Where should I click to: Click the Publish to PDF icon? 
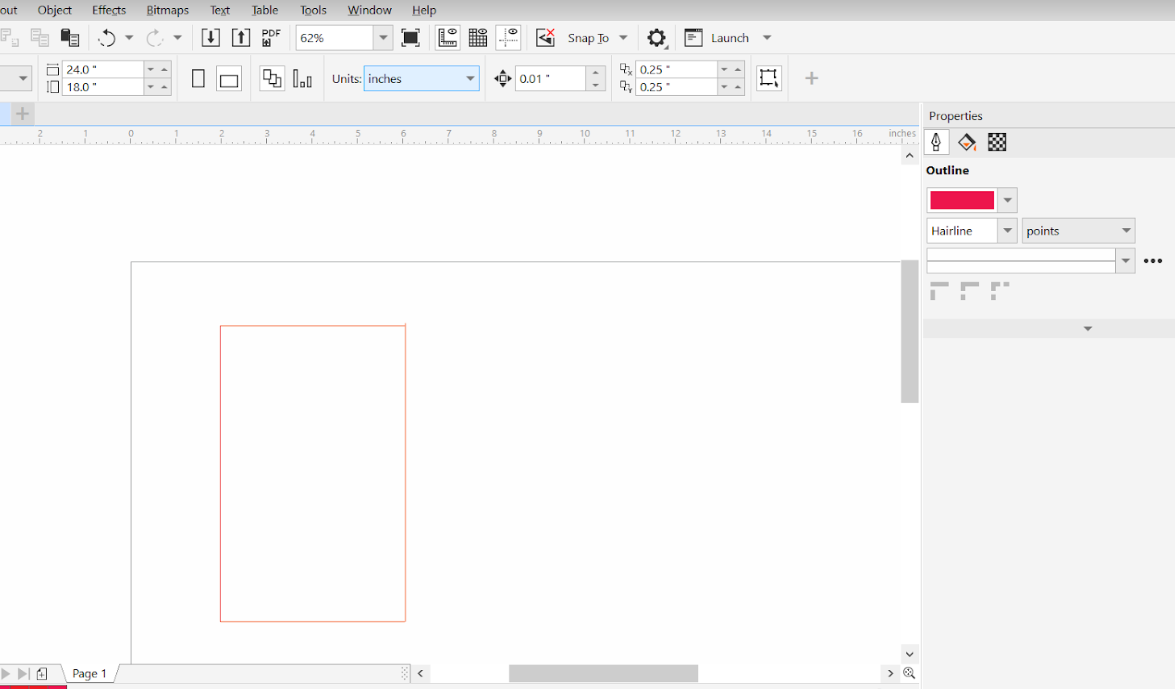[x=271, y=37]
